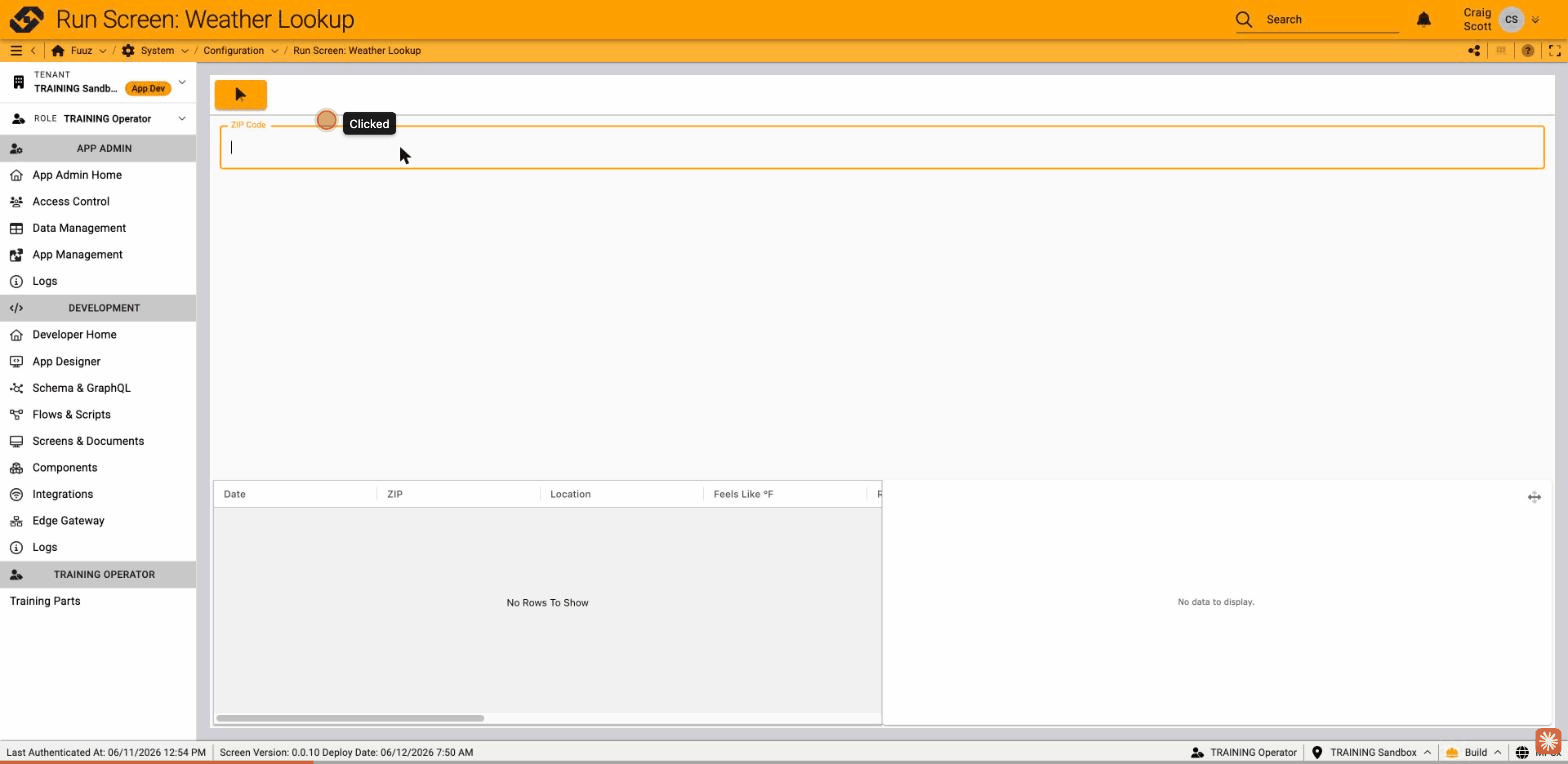Open Flows & Scripts in sidebar
The width and height of the screenshot is (1568, 764).
[x=71, y=415]
